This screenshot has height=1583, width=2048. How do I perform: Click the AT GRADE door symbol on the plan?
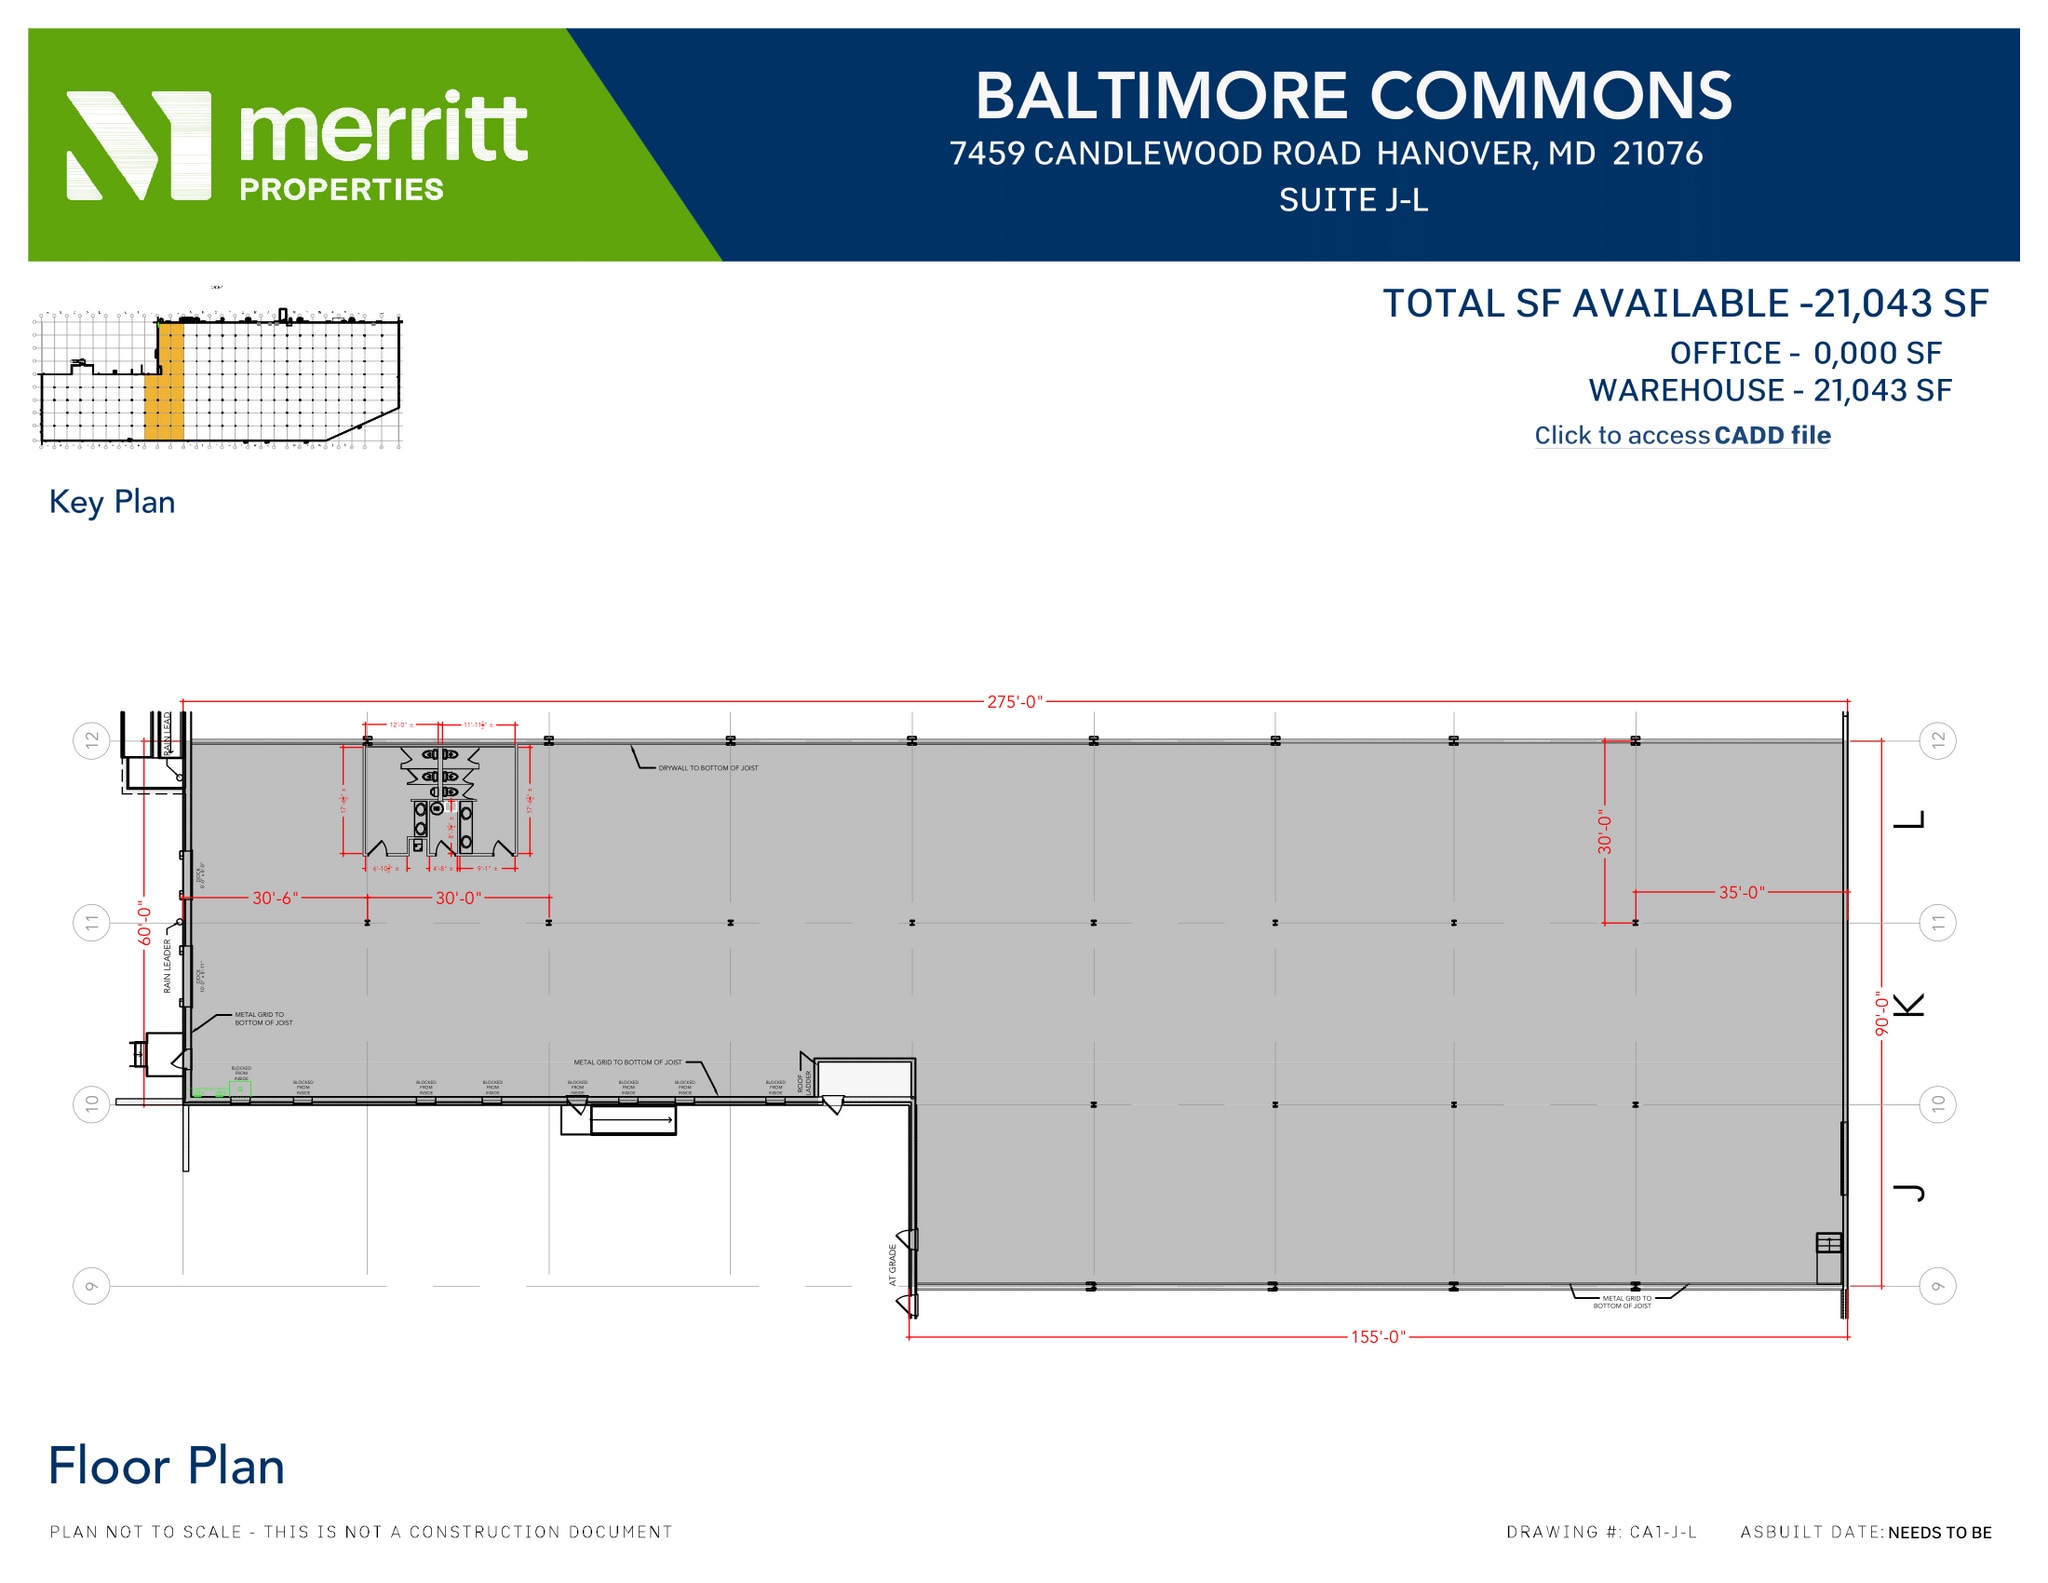(x=905, y=1240)
